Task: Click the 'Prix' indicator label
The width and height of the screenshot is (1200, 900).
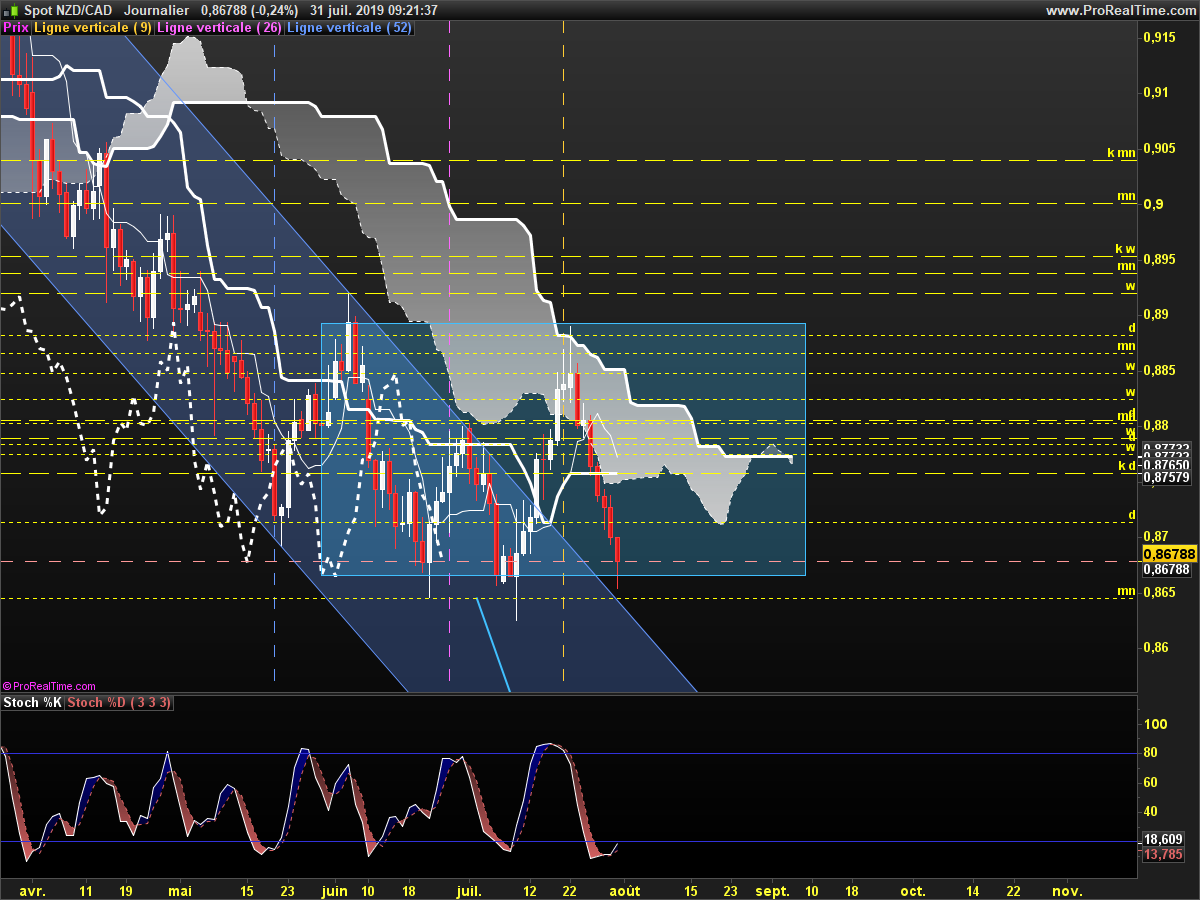Action: click(16, 28)
